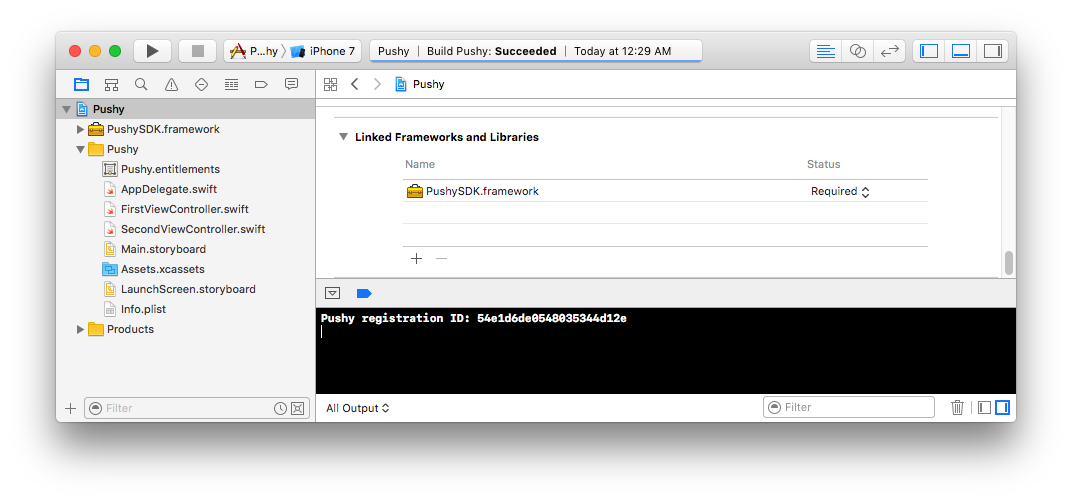Select iPhone 7 run destination

[323, 51]
